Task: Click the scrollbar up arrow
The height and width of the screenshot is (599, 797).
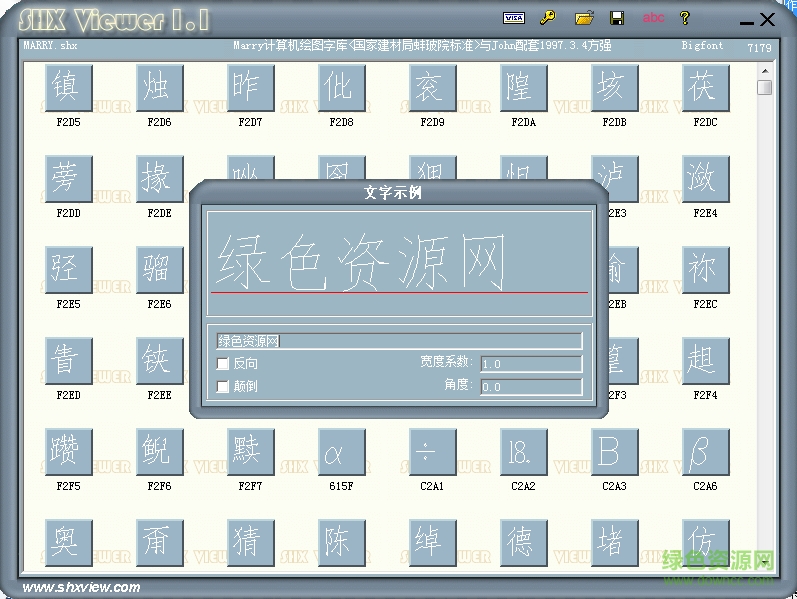Action: pyautogui.click(x=765, y=71)
